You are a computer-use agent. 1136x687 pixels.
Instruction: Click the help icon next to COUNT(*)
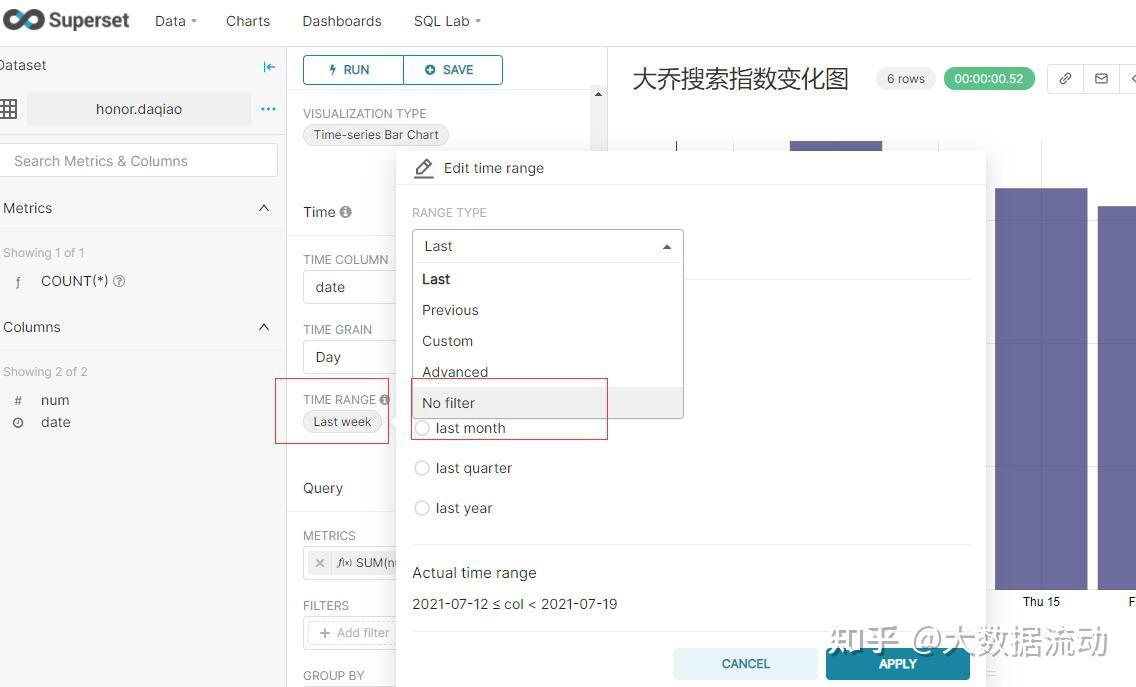pyautogui.click(x=119, y=280)
